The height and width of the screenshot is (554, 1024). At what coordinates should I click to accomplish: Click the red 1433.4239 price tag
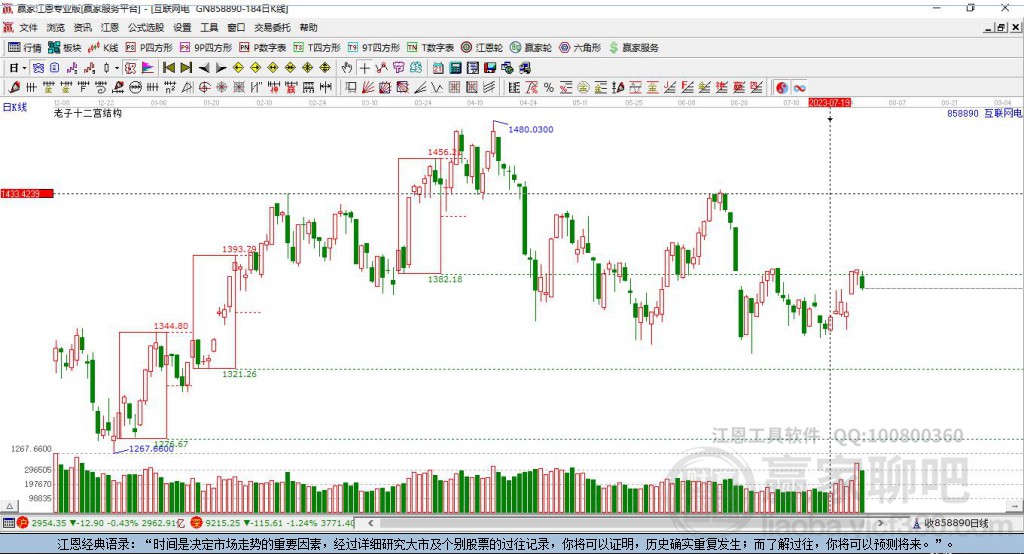pos(27,193)
